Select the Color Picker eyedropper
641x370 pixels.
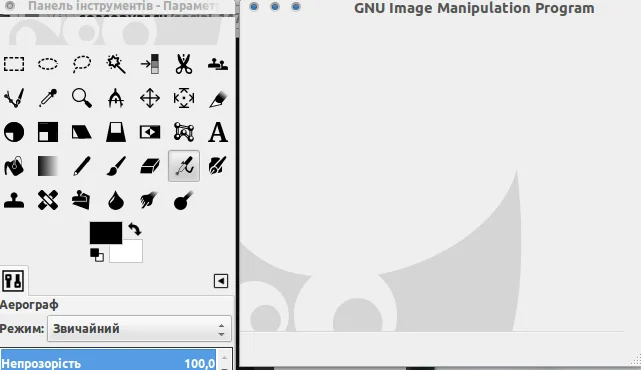pyautogui.click(x=48, y=98)
